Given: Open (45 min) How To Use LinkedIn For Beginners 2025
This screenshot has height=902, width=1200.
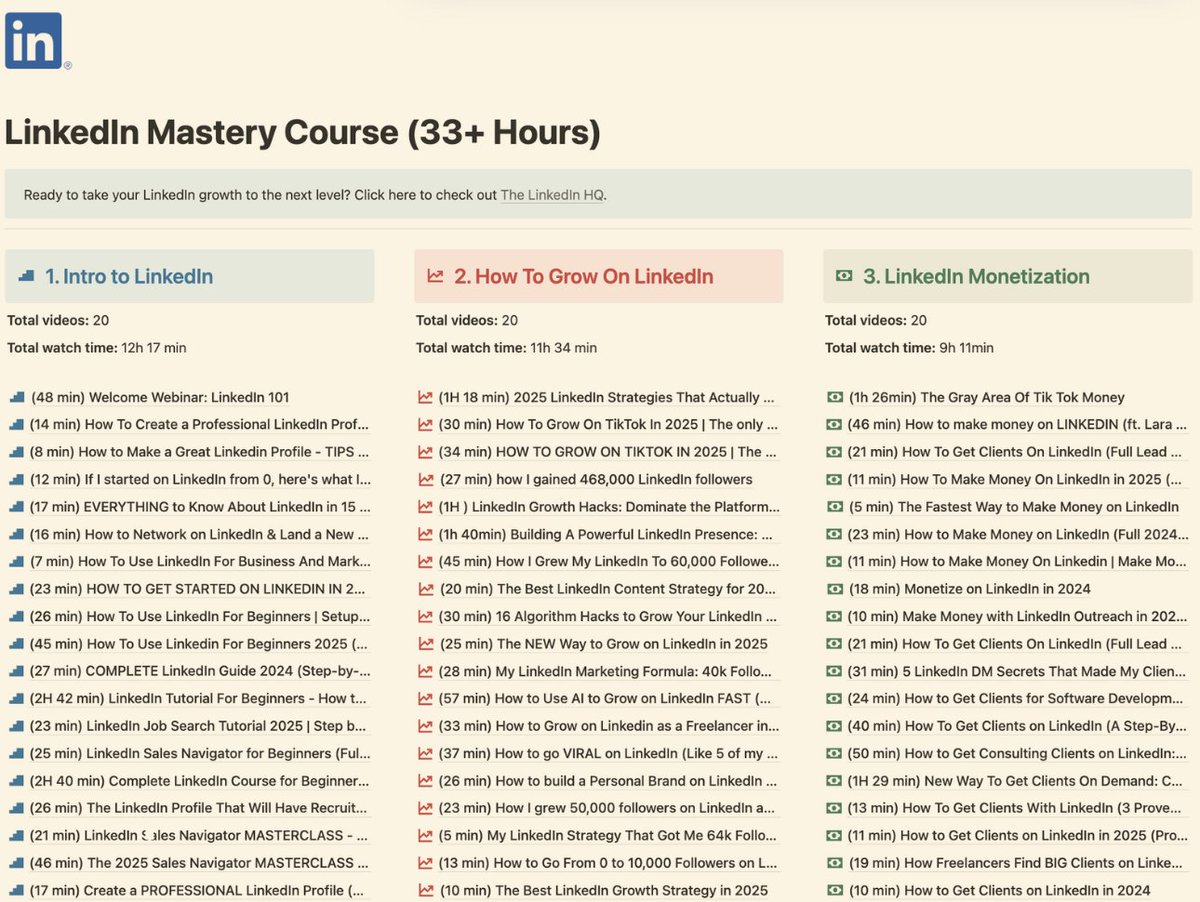Looking at the screenshot, I should 198,644.
